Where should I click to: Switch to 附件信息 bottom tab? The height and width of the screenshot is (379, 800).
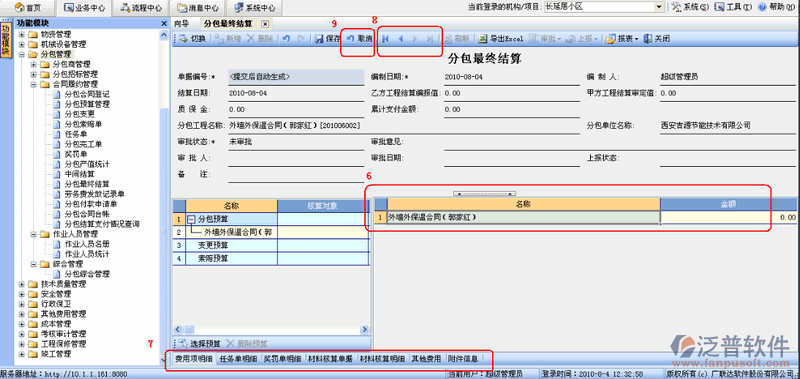coord(463,359)
